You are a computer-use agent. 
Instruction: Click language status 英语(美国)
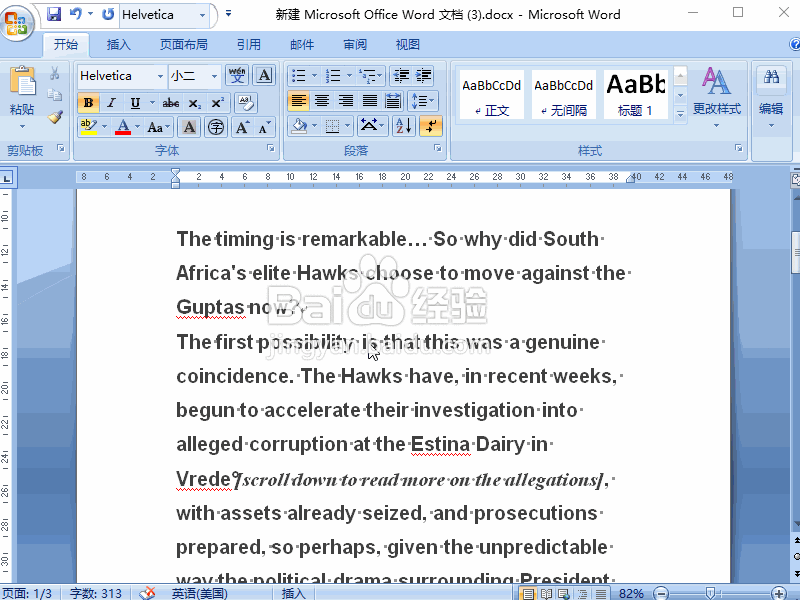(x=199, y=593)
